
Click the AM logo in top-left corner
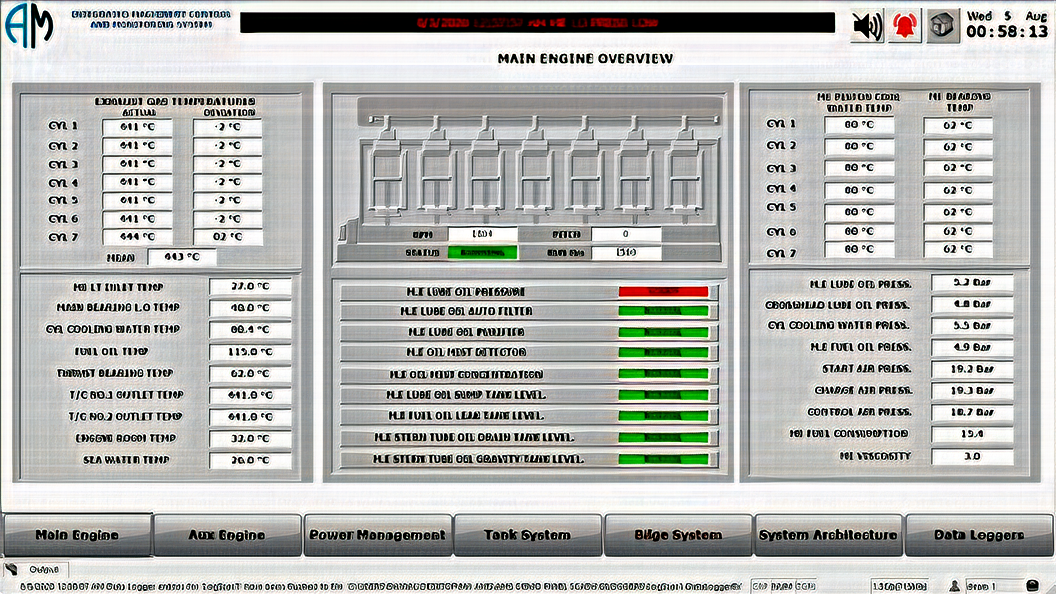tap(29, 27)
